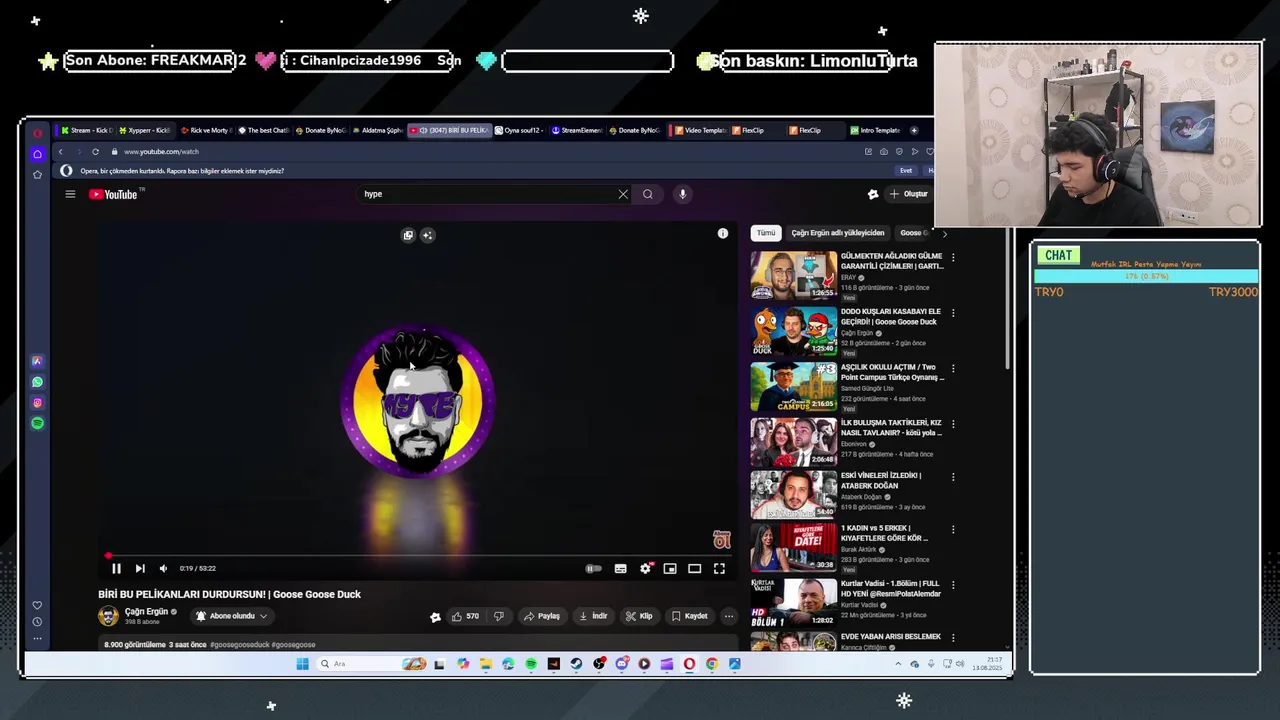Screen dimensions: 1280x720
Task: Focus the YouTube search field containing 'hype'
Action: 488,194
